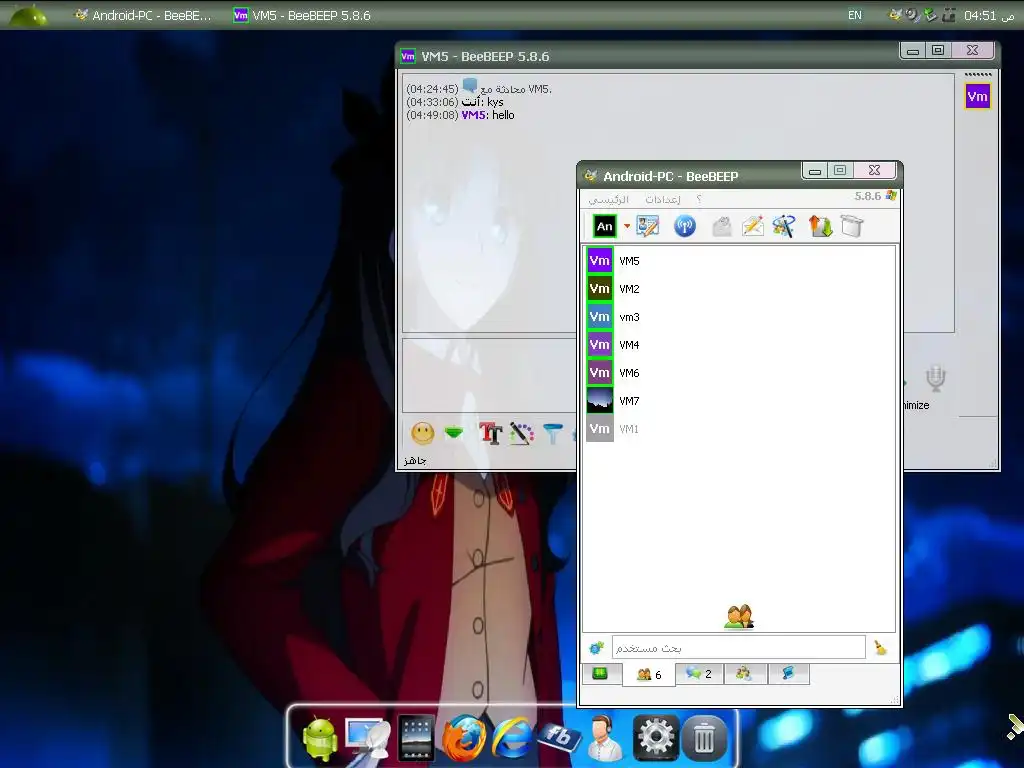Open the dropdown arrow next to An avatar

pyautogui.click(x=627, y=227)
